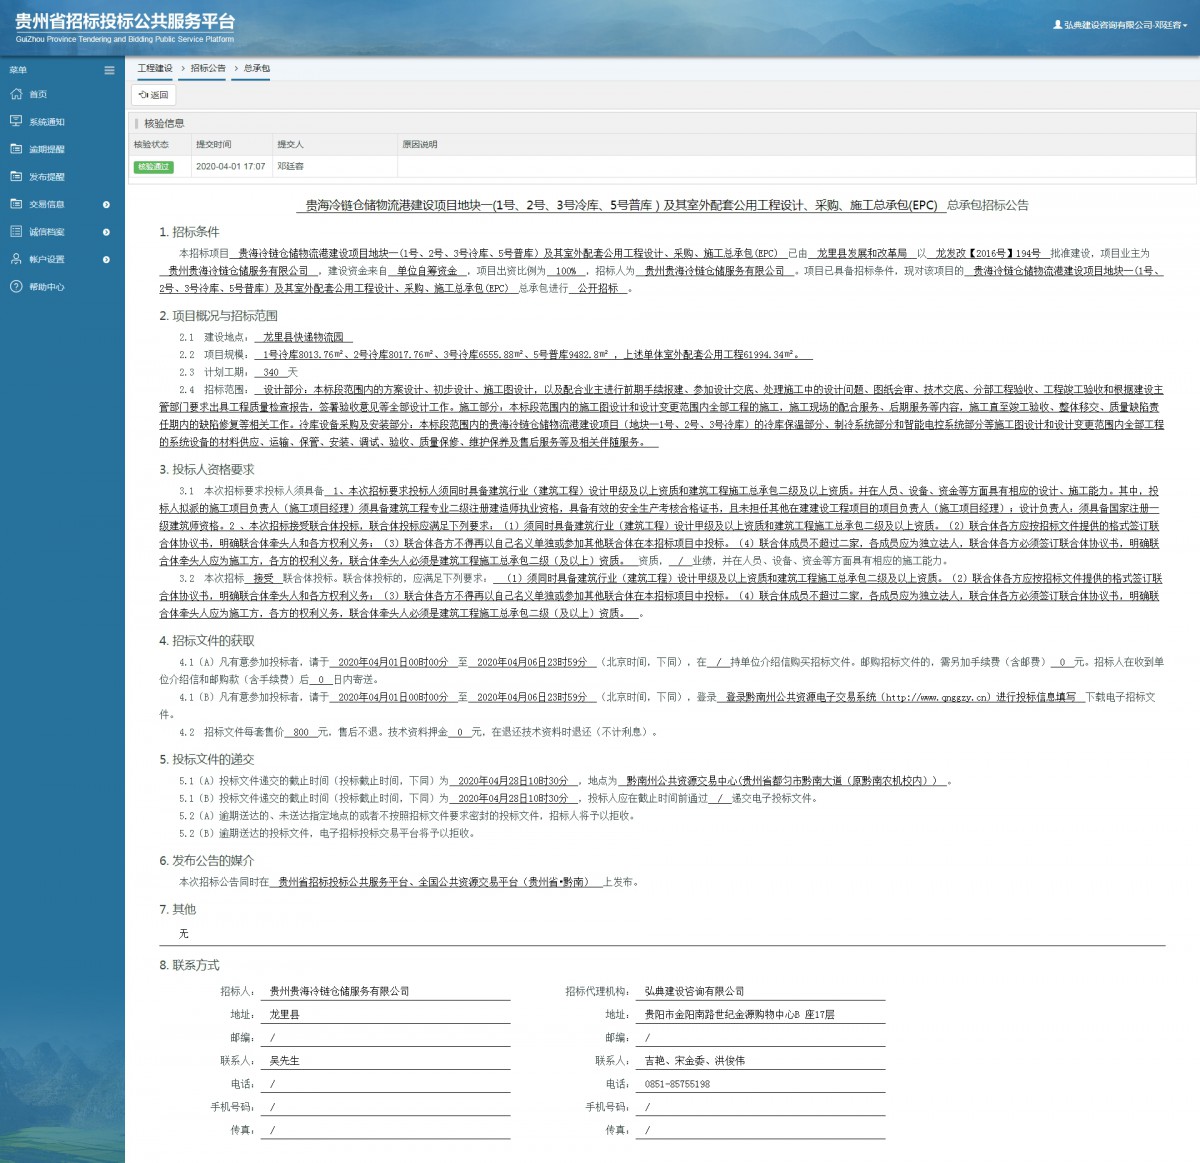
Task: Click the green 核验通过 status badge
Action: 154,167
